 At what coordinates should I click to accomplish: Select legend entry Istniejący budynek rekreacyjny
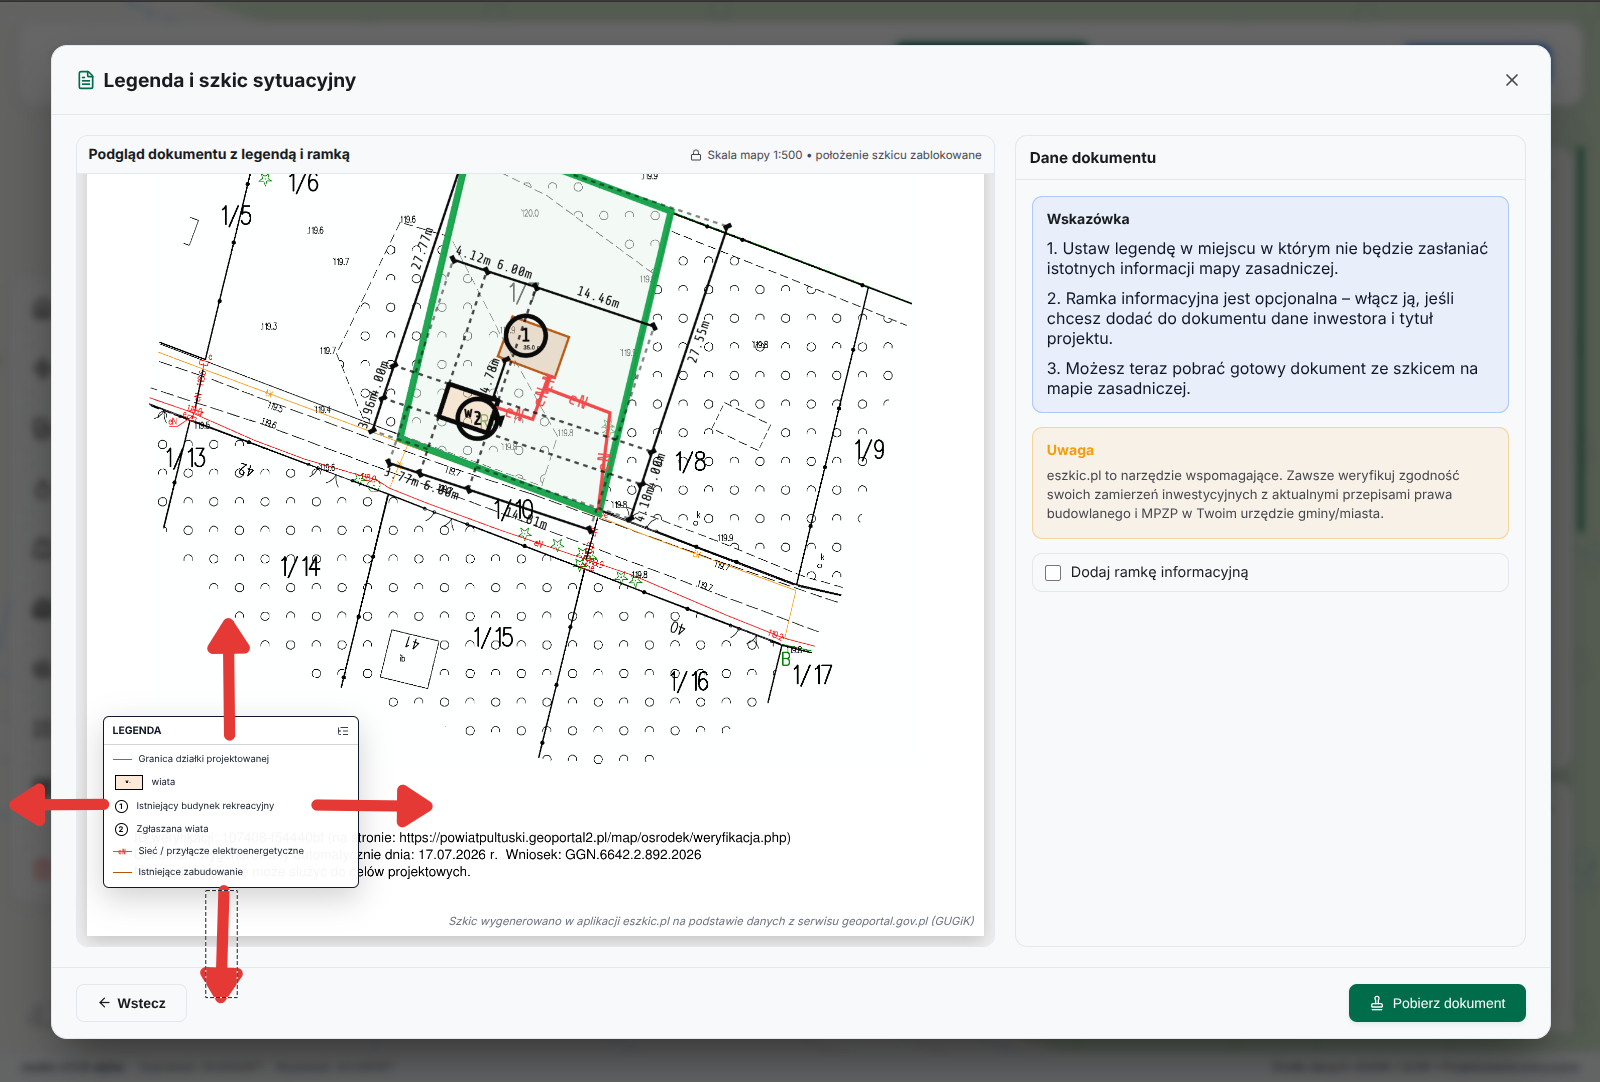pyautogui.click(x=205, y=806)
